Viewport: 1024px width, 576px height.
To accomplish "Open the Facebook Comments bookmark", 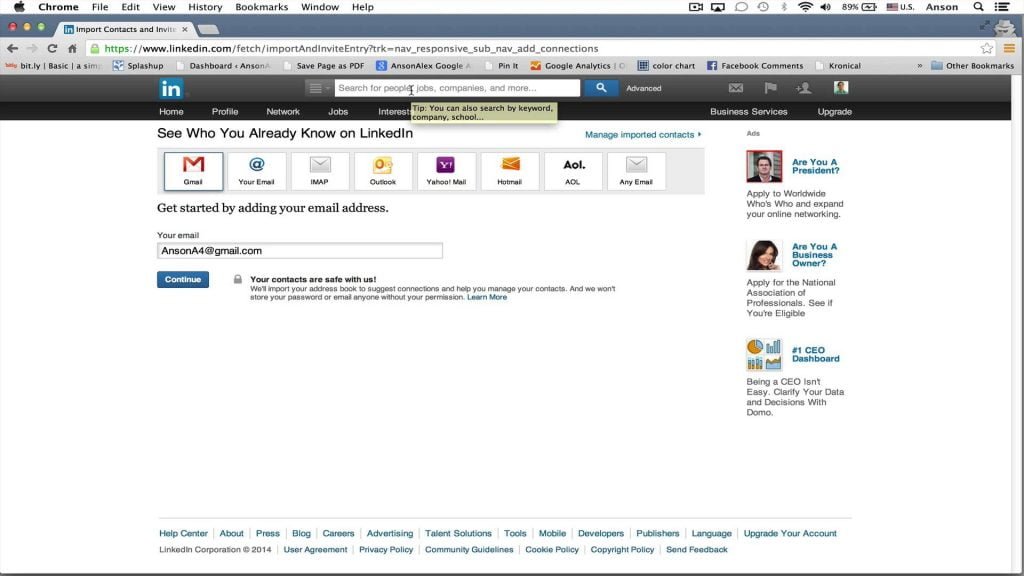I will point(755,65).
